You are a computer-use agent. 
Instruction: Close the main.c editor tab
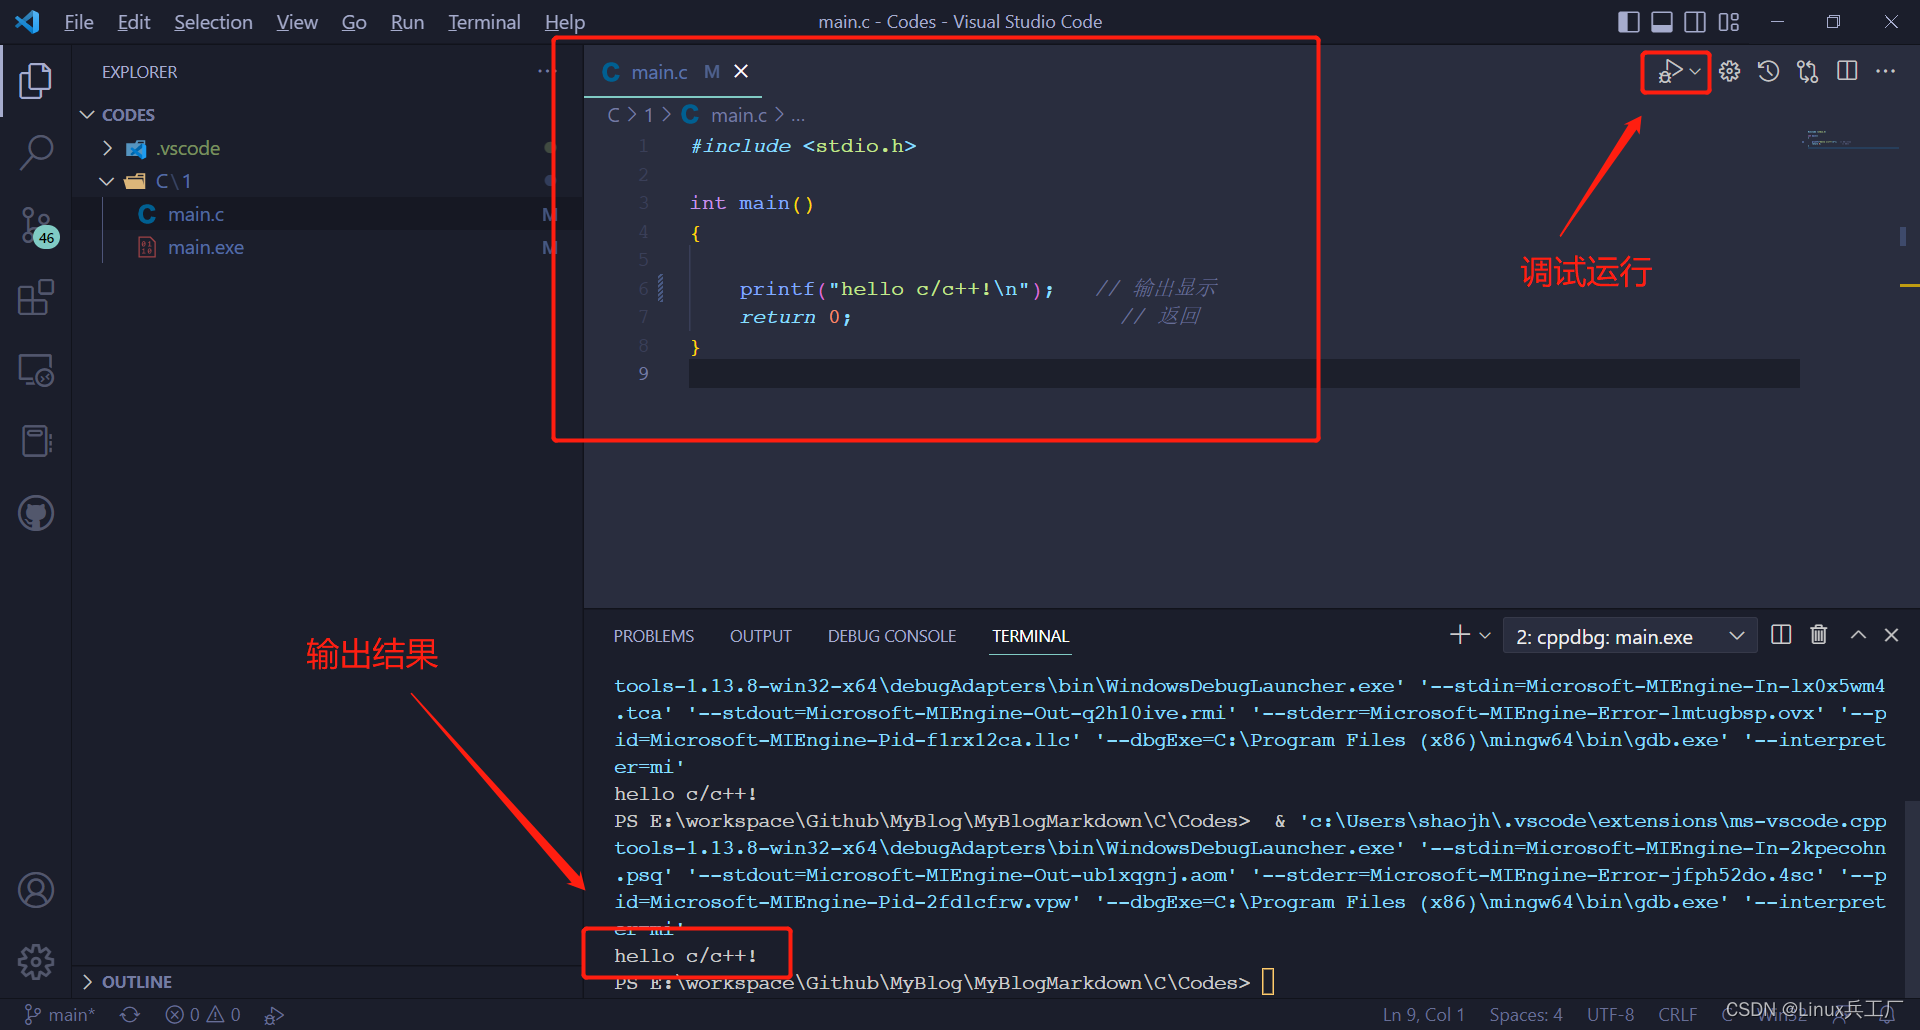pyautogui.click(x=741, y=71)
